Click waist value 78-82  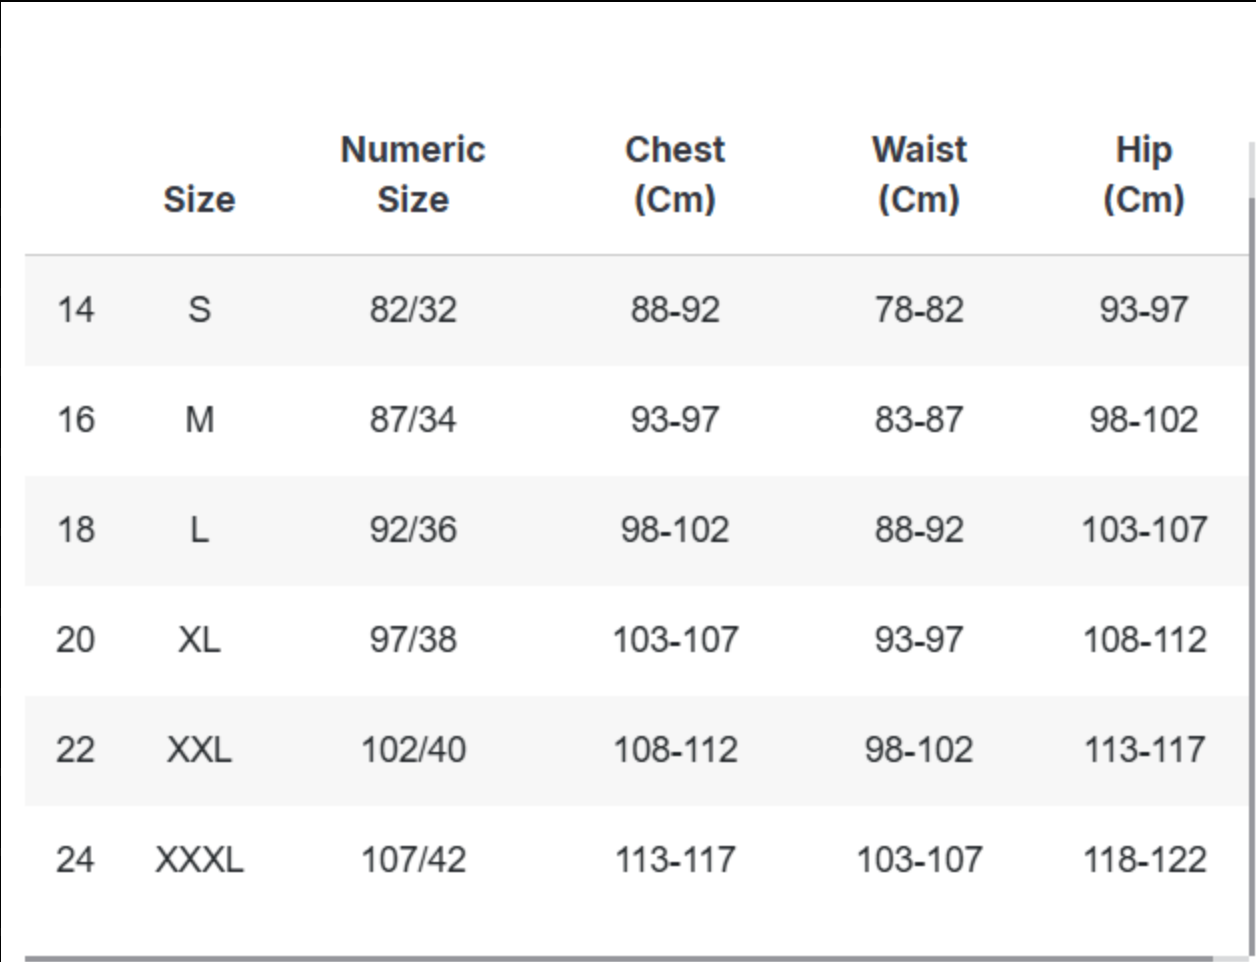click(919, 309)
